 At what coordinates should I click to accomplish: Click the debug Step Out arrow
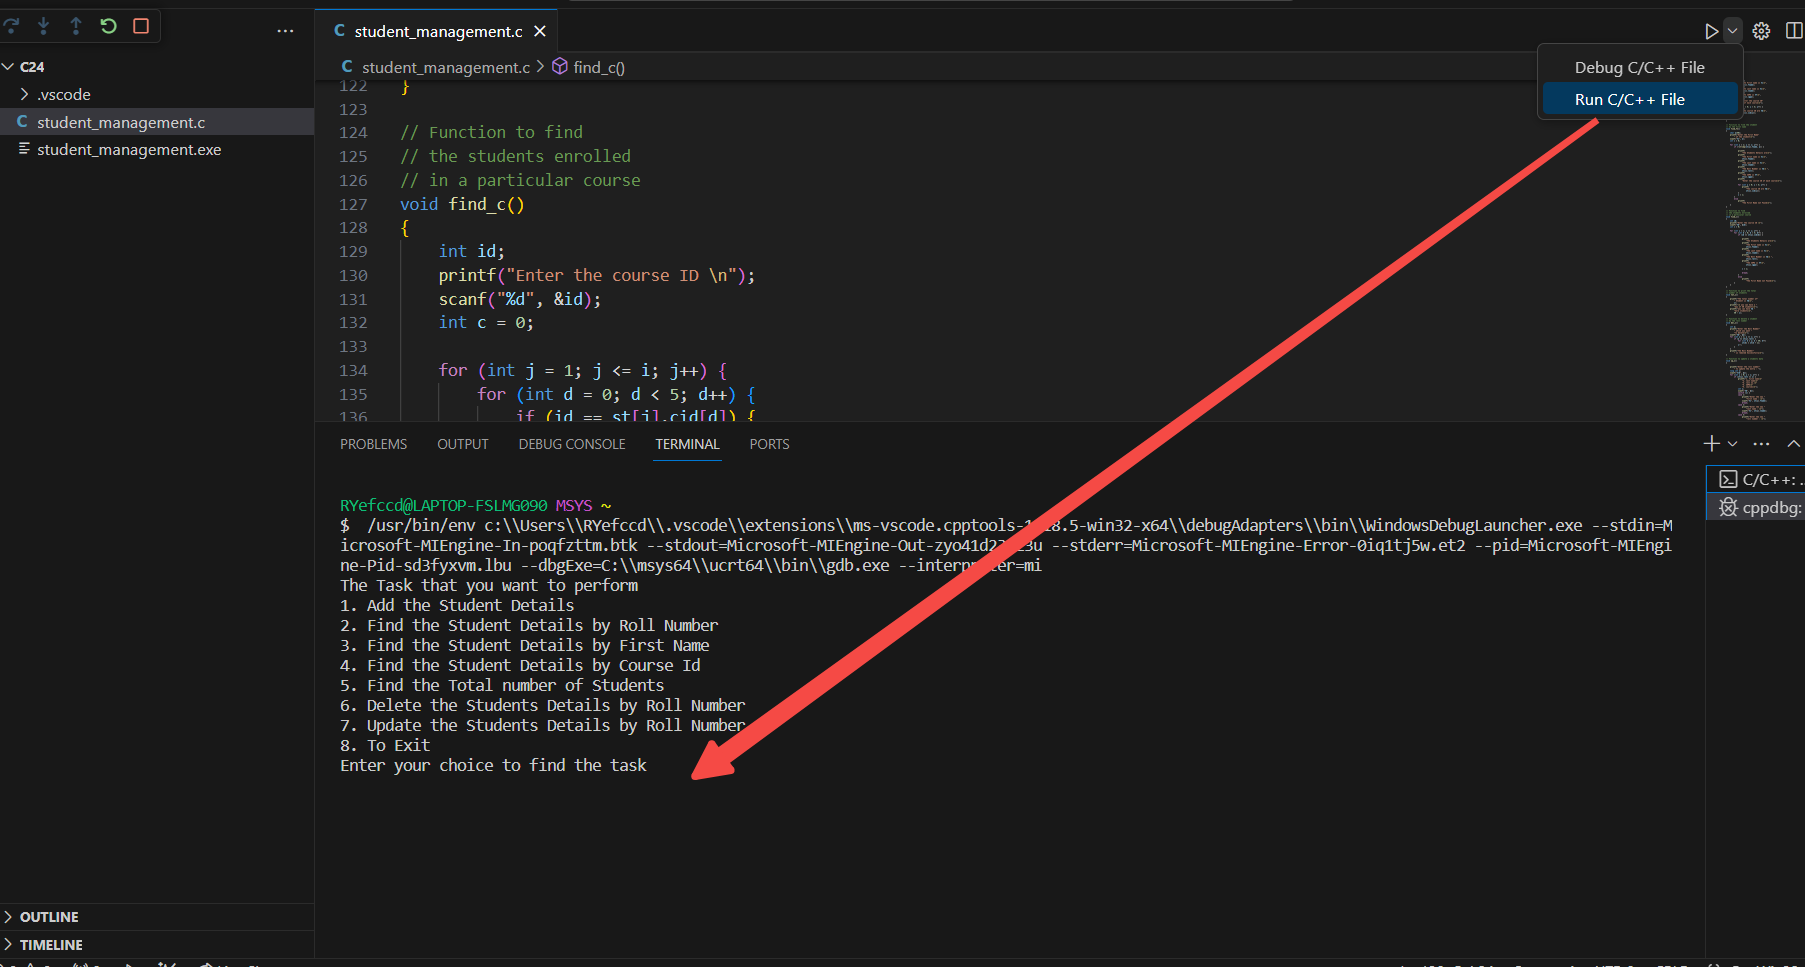[76, 26]
